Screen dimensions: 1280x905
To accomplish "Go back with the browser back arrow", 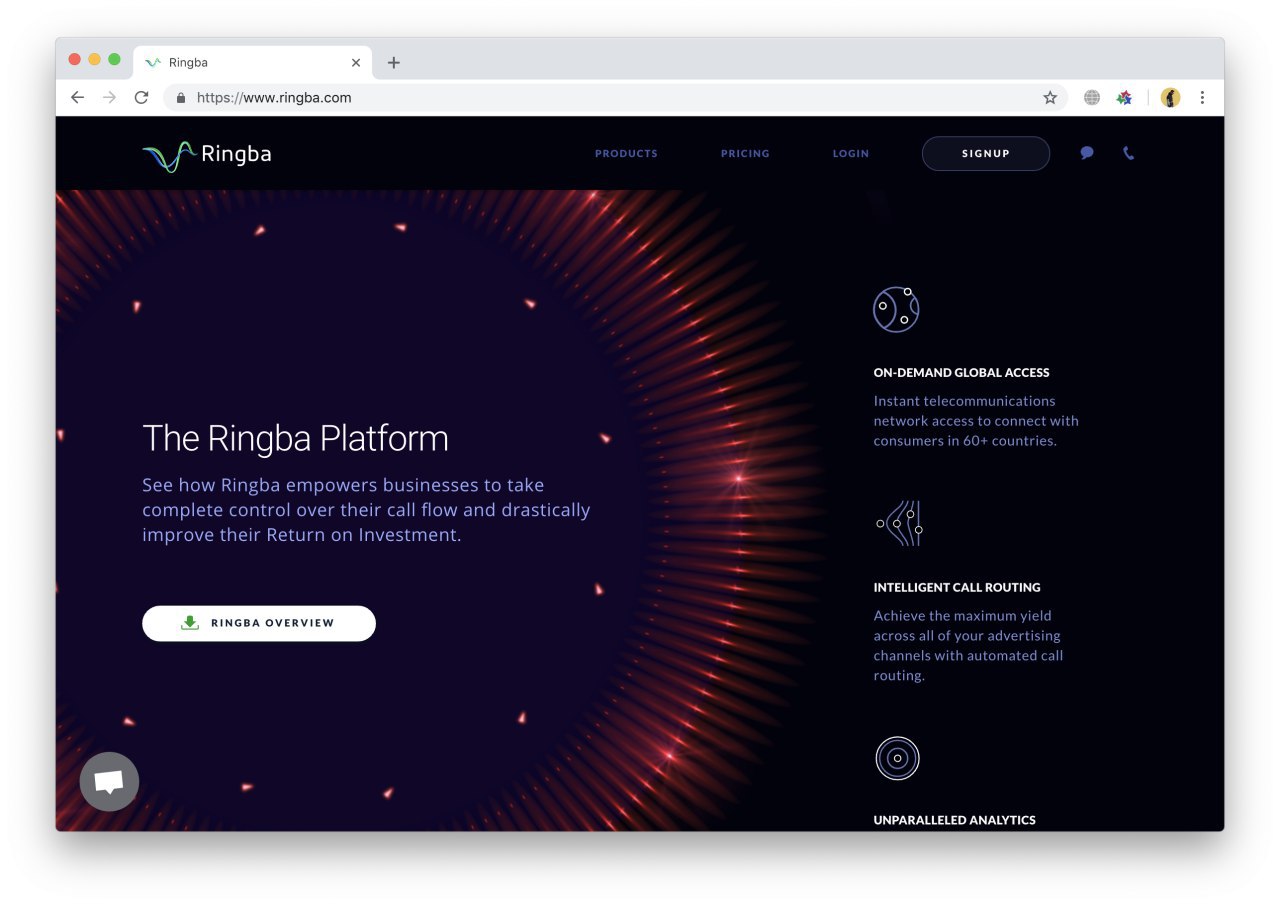I will click(78, 98).
